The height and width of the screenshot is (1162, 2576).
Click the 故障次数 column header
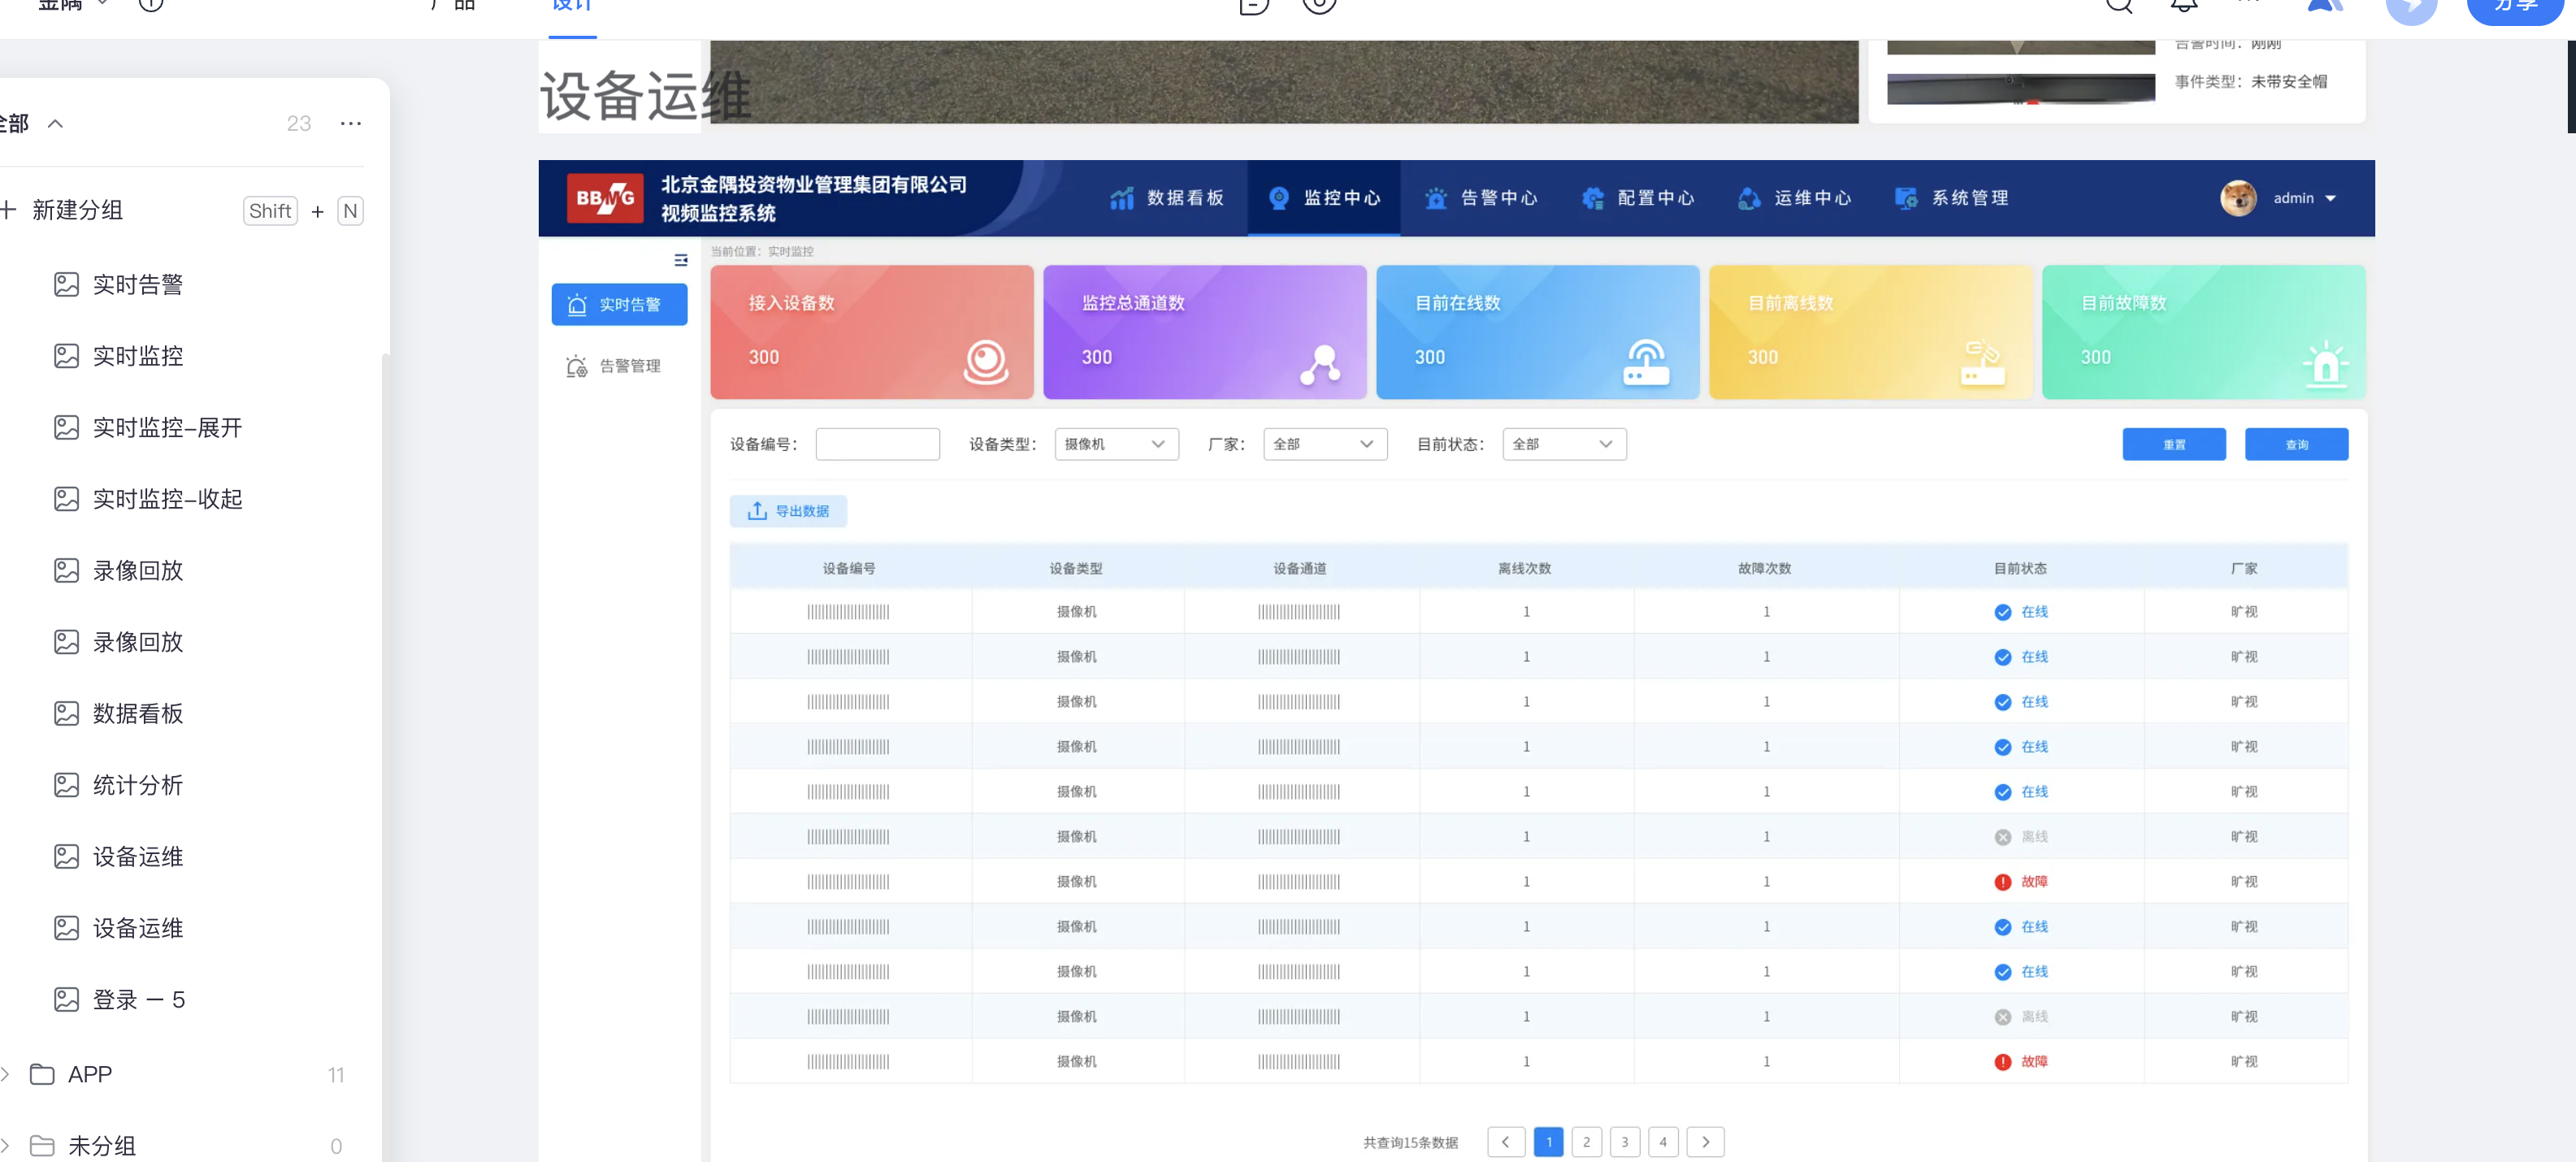[x=1765, y=568]
